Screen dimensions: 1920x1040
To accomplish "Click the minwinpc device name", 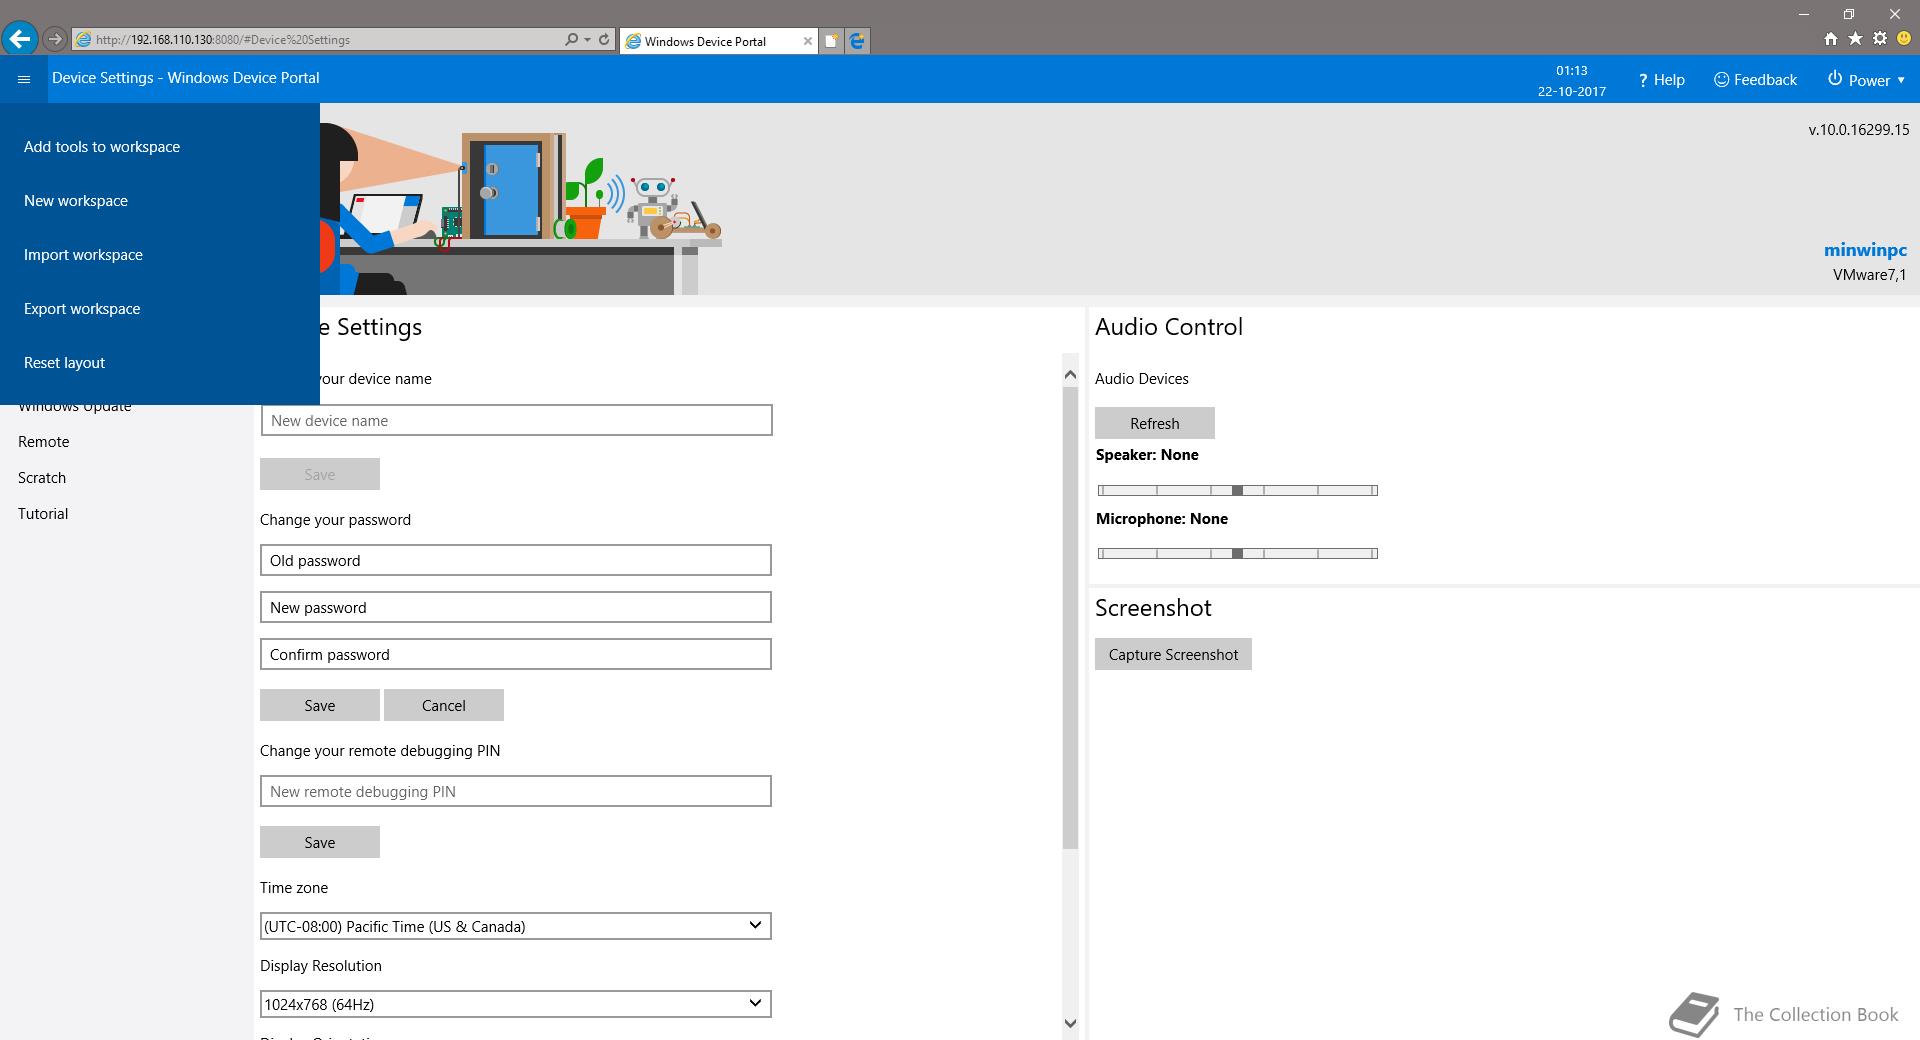I will pyautogui.click(x=1865, y=250).
